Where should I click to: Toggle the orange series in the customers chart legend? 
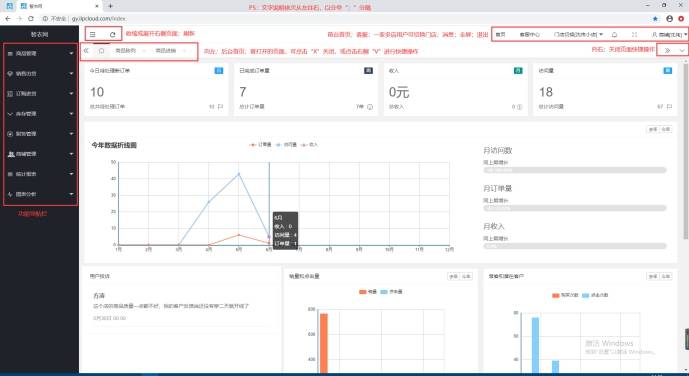[x=566, y=295]
